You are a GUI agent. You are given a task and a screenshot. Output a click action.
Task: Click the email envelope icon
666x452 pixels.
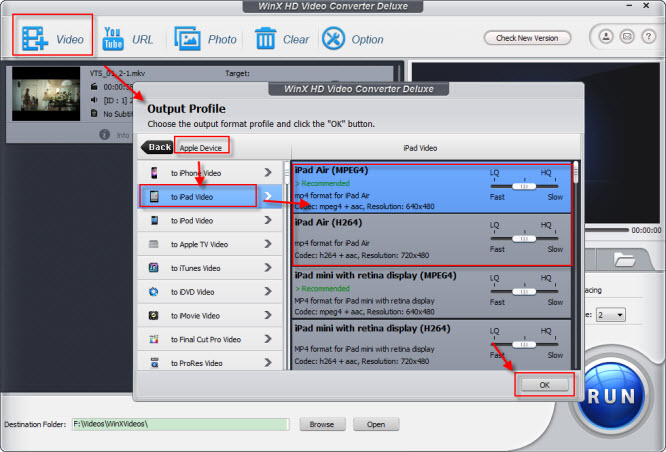point(626,37)
